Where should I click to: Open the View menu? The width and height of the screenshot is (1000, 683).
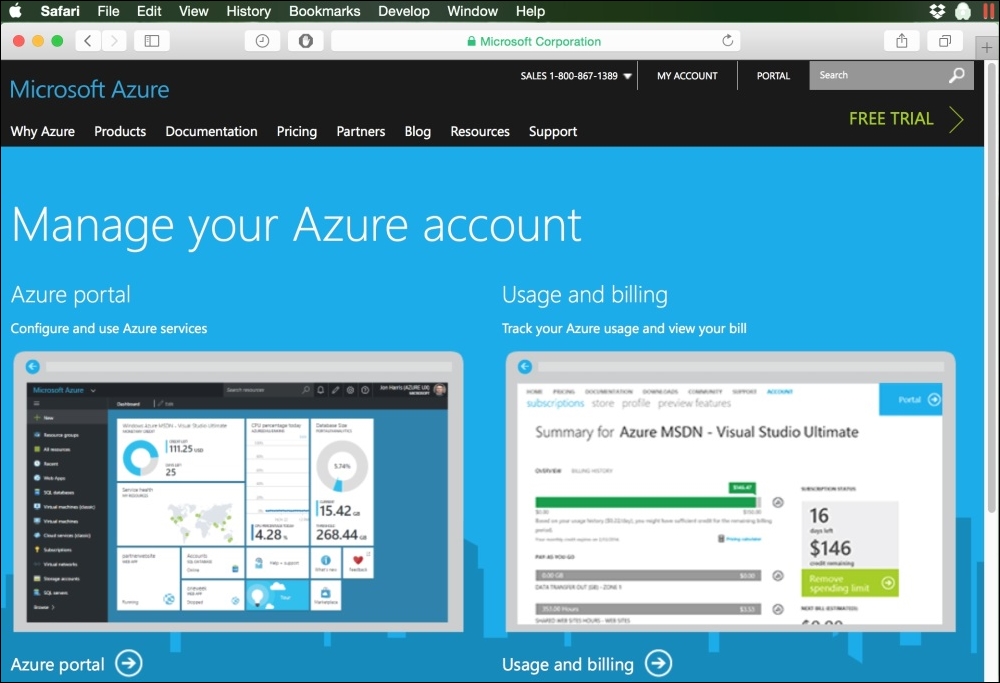tap(193, 11)
